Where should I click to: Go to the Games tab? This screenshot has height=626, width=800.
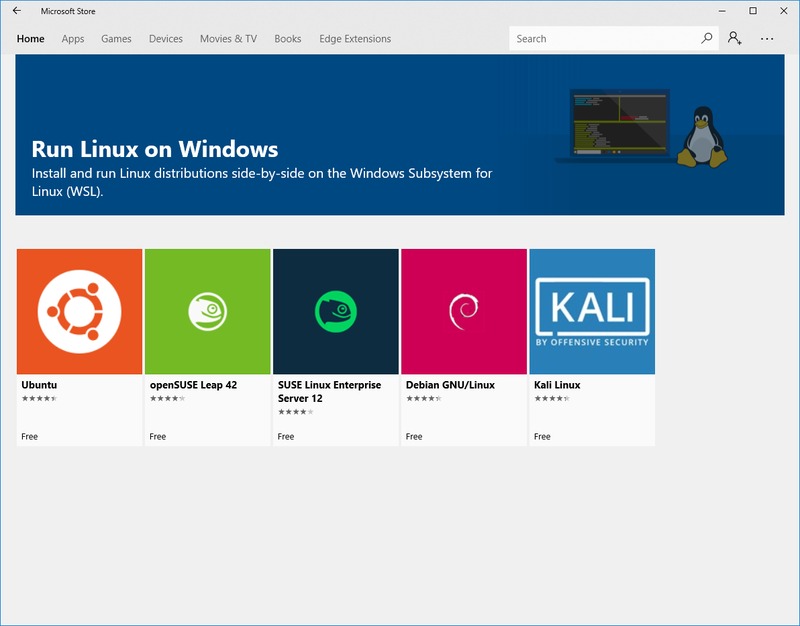[116, 39]
